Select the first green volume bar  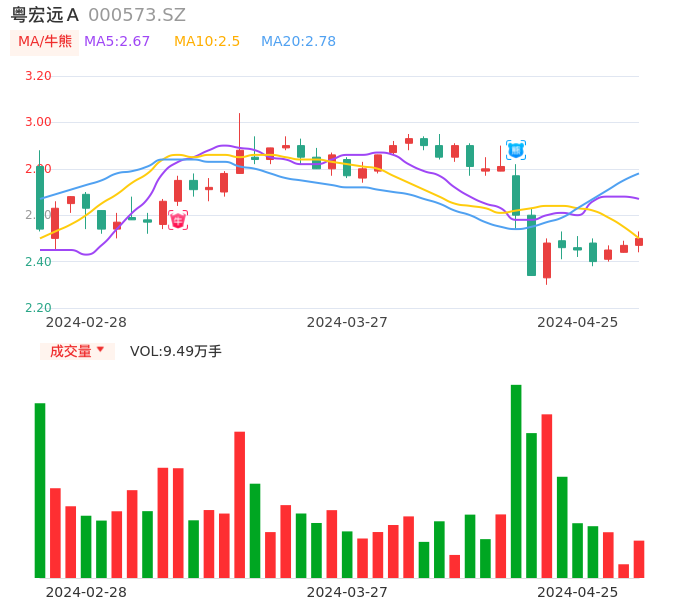tap(40, 490)
